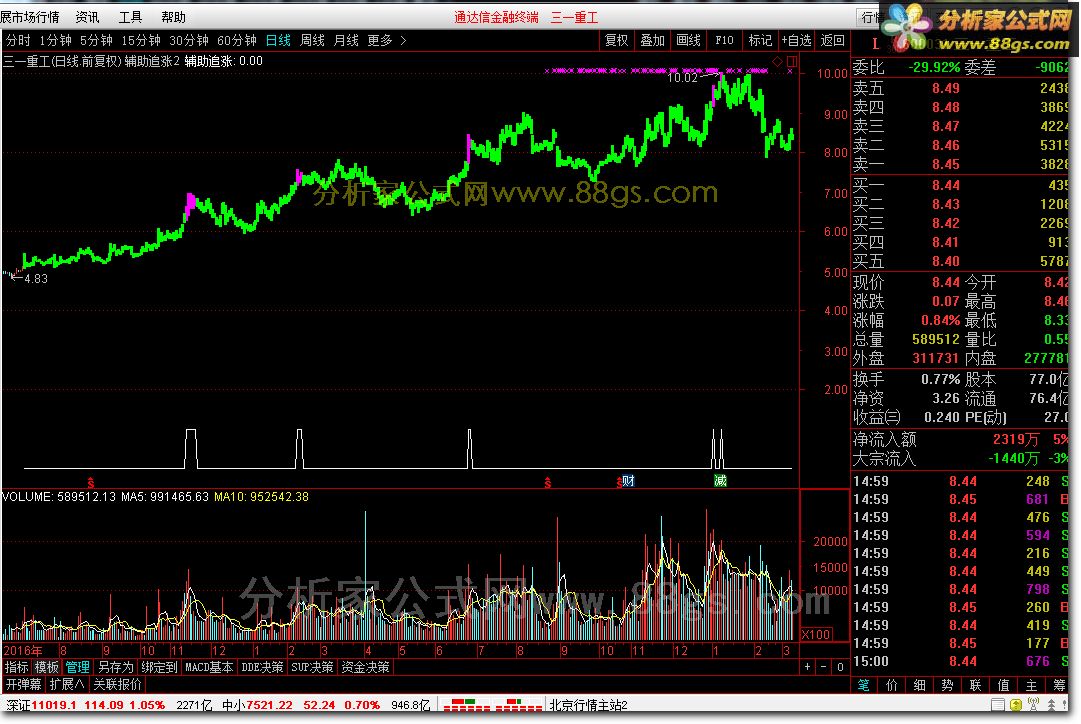Add the stock with +自选

[796, 41]
